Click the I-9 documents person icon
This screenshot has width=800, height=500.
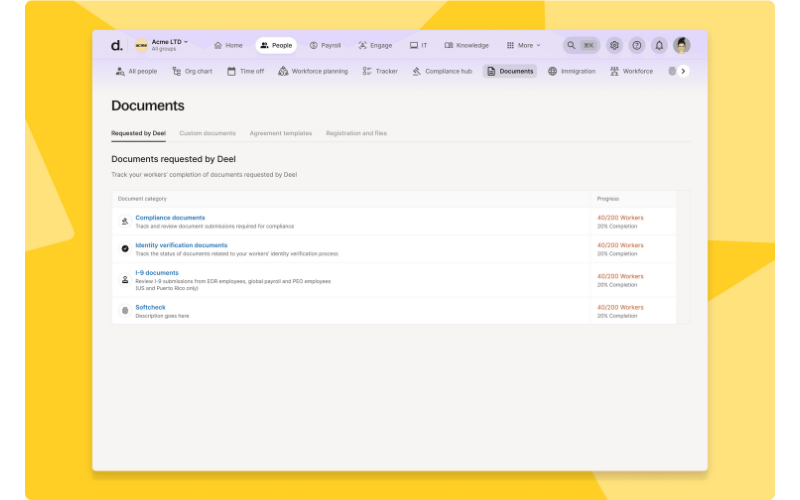pos(124,280)
